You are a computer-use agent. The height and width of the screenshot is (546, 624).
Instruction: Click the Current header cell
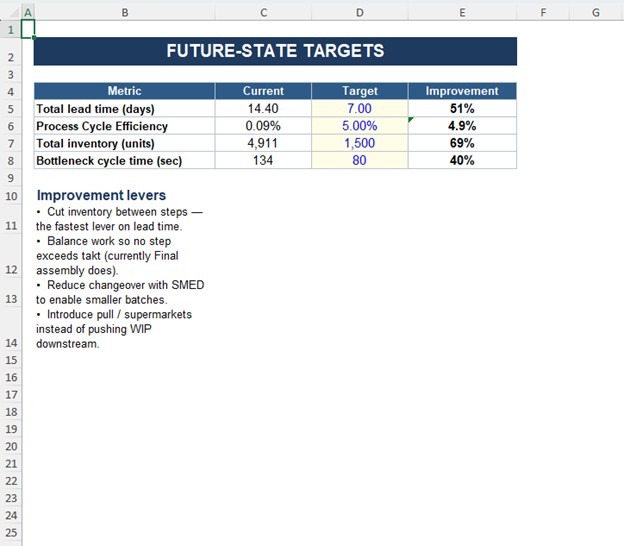point(263,91)
